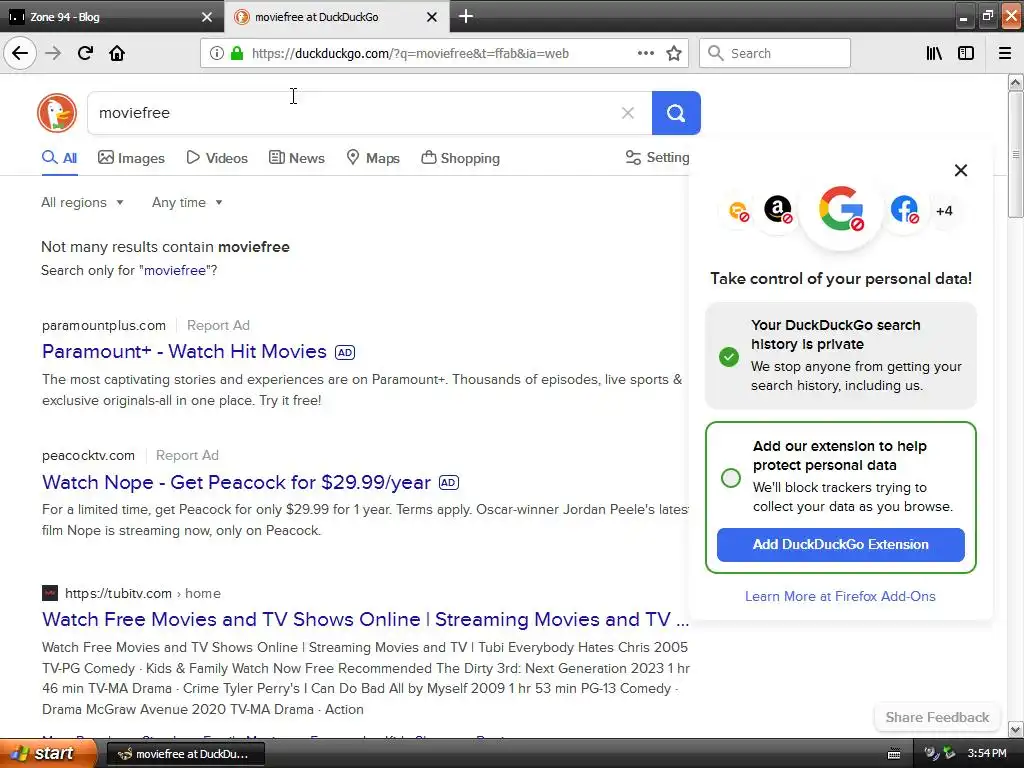Image resolution: width=1024 pixels, height=768 pixels.
Task: Submit search with blue magnifier button
Action: 676,113
